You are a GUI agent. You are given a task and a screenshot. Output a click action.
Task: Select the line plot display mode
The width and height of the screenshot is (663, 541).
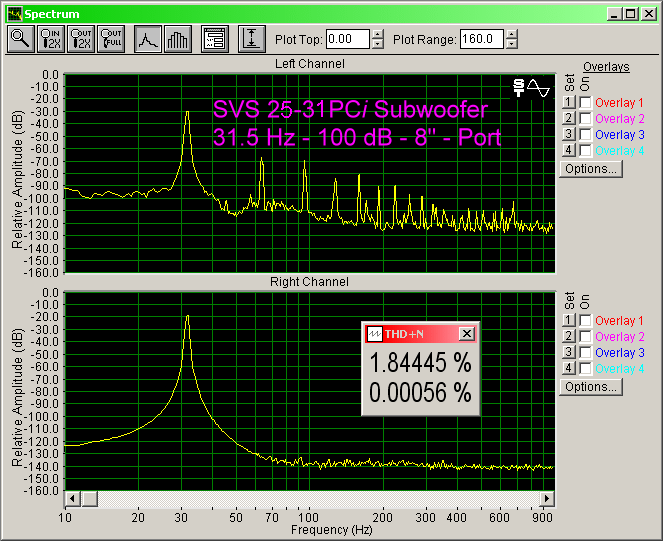(x=148, y=39)
